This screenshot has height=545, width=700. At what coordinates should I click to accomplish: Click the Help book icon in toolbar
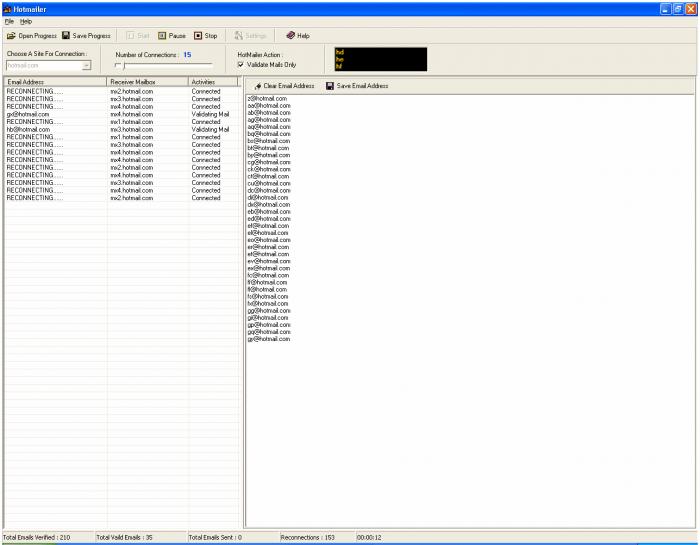tap(291, 35)
